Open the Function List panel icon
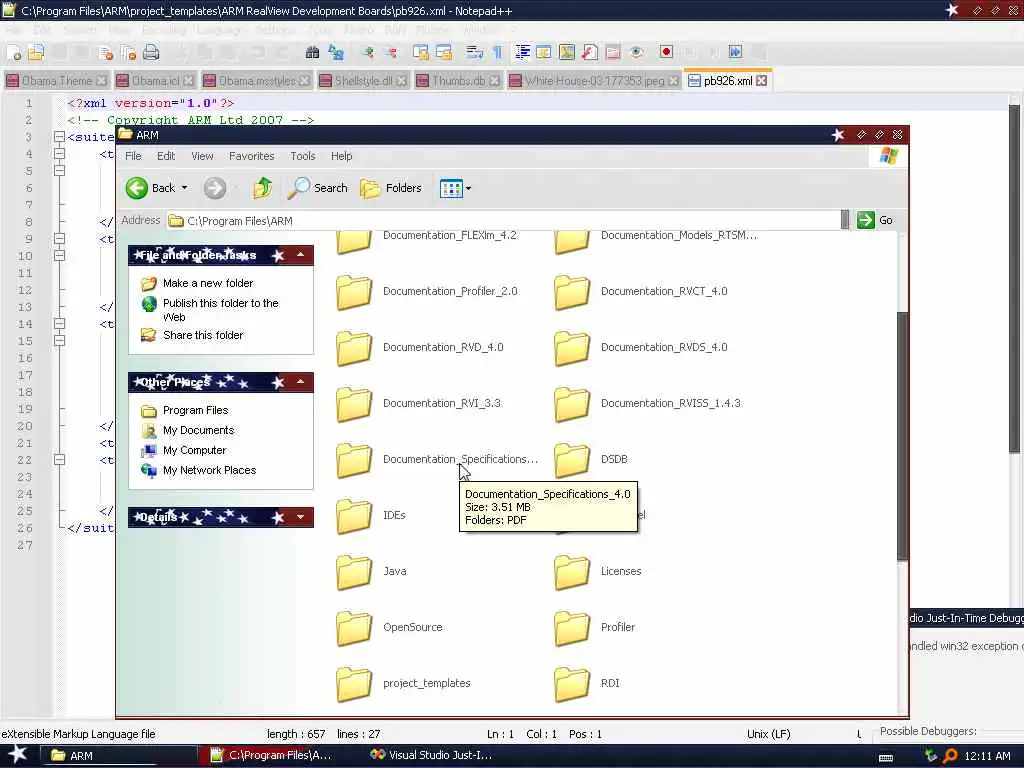 tap(590, 53)
